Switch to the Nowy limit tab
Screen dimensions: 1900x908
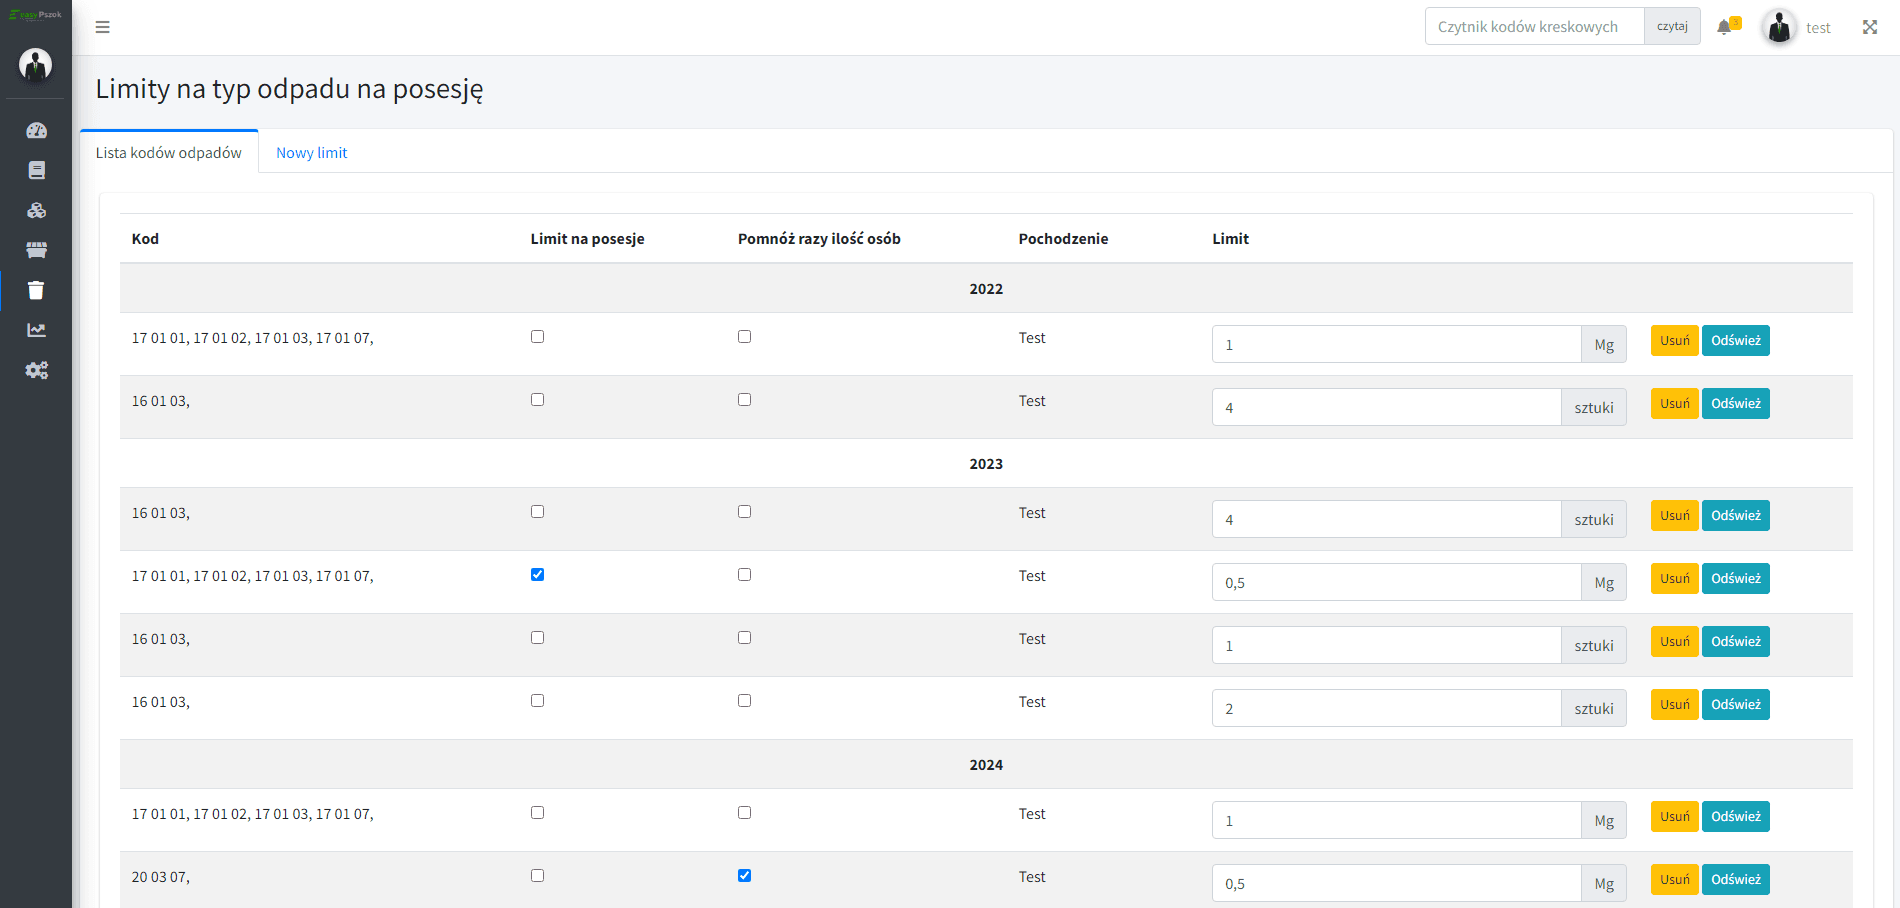click(x=311, y=153)
